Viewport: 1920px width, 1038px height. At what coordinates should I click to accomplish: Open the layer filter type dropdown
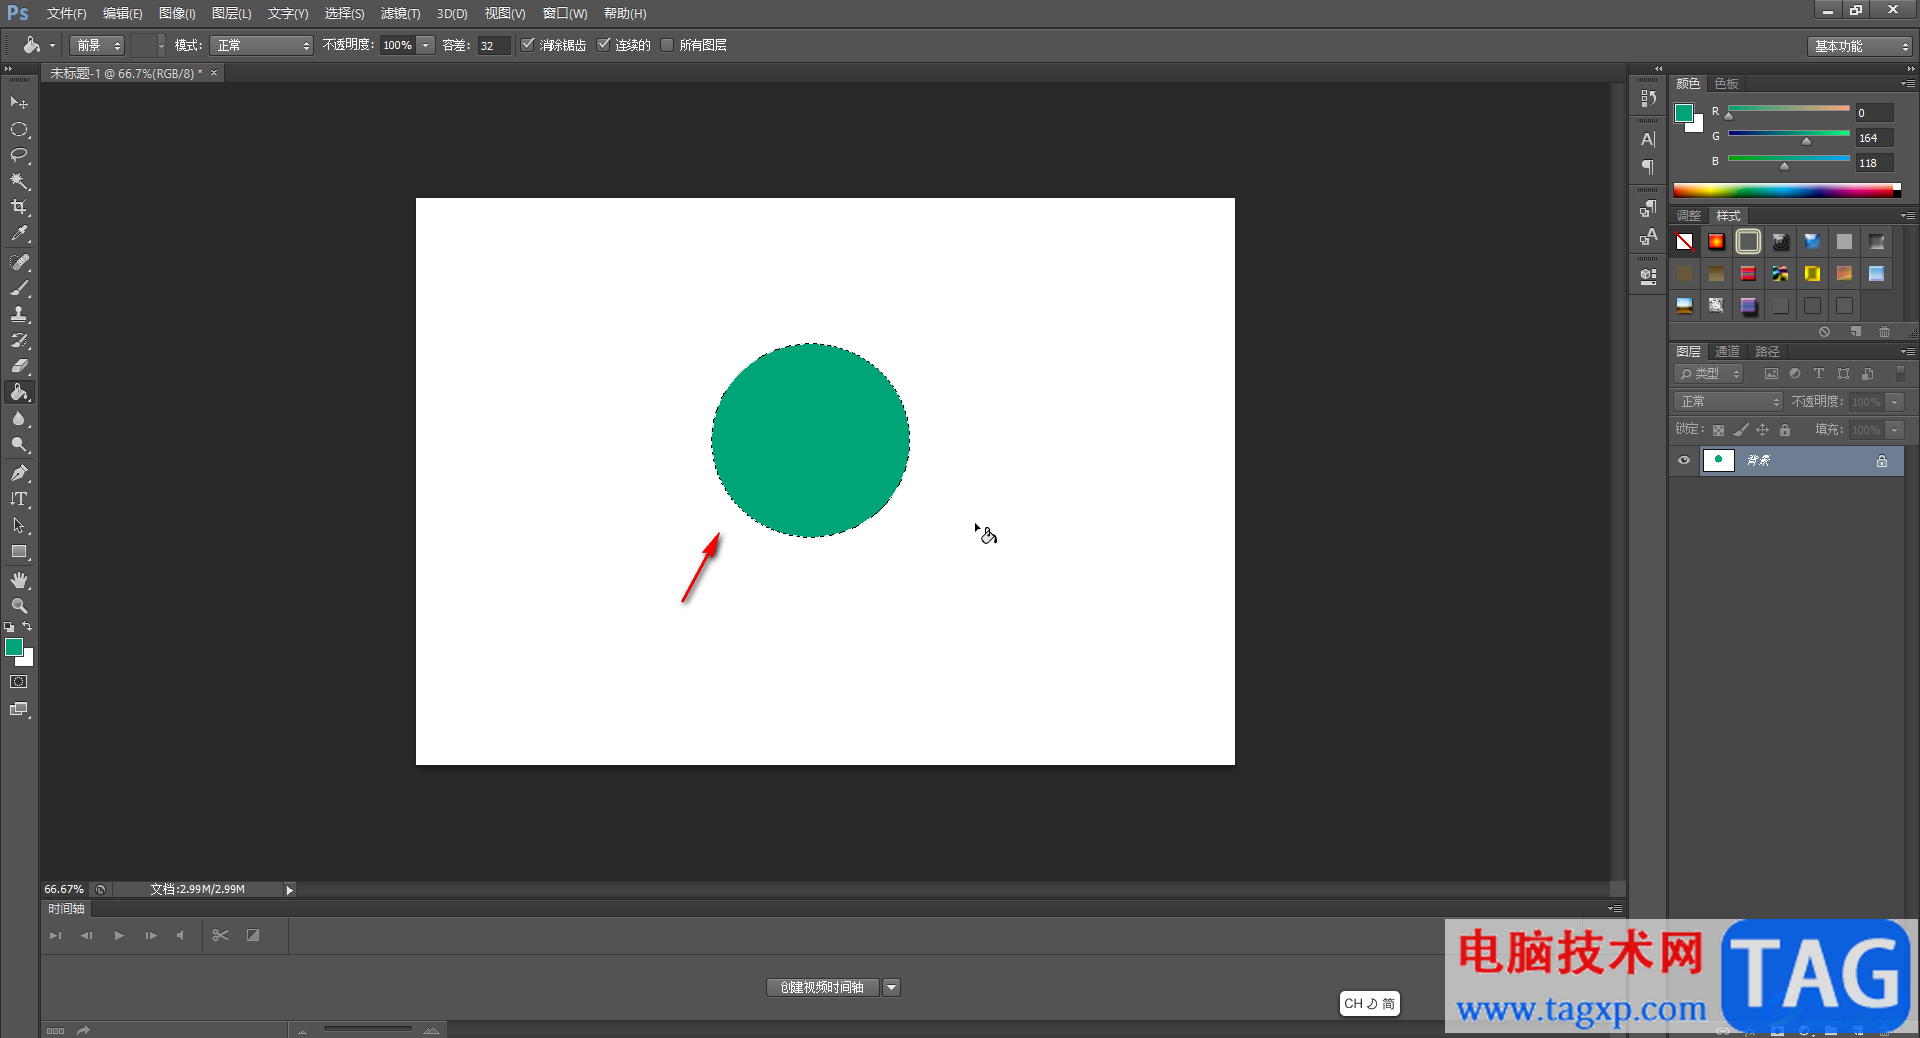click(1709, 374)
